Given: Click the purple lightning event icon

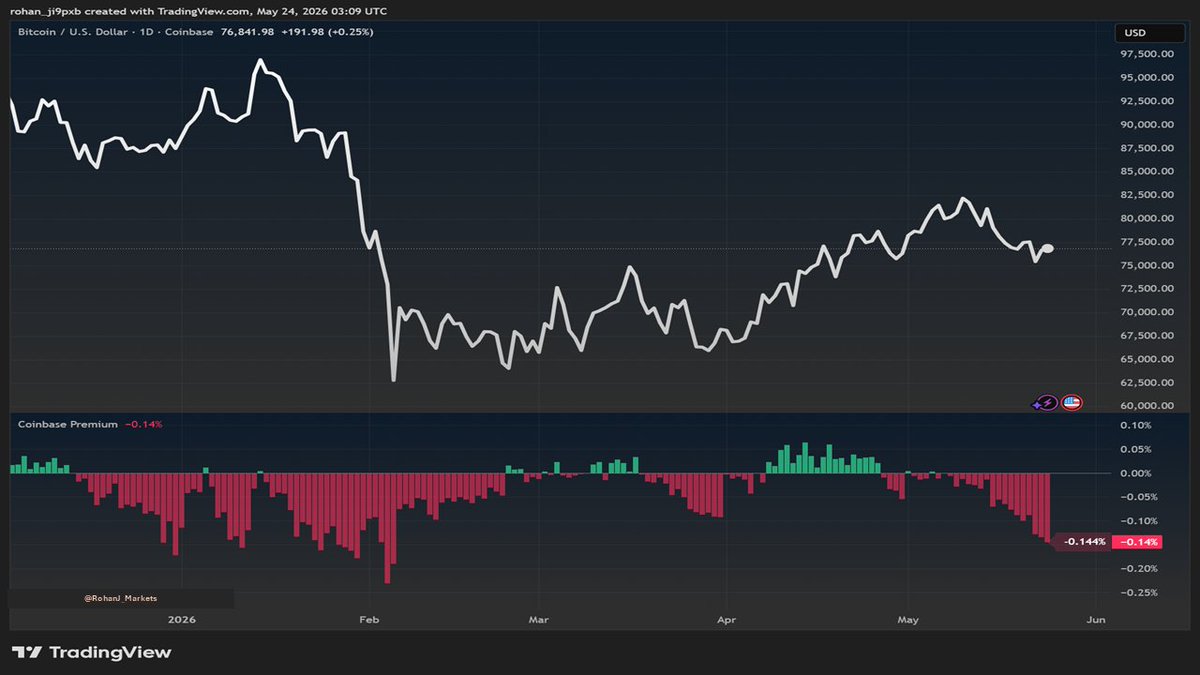Looking at the screenshot, I should click(1047, 403).
